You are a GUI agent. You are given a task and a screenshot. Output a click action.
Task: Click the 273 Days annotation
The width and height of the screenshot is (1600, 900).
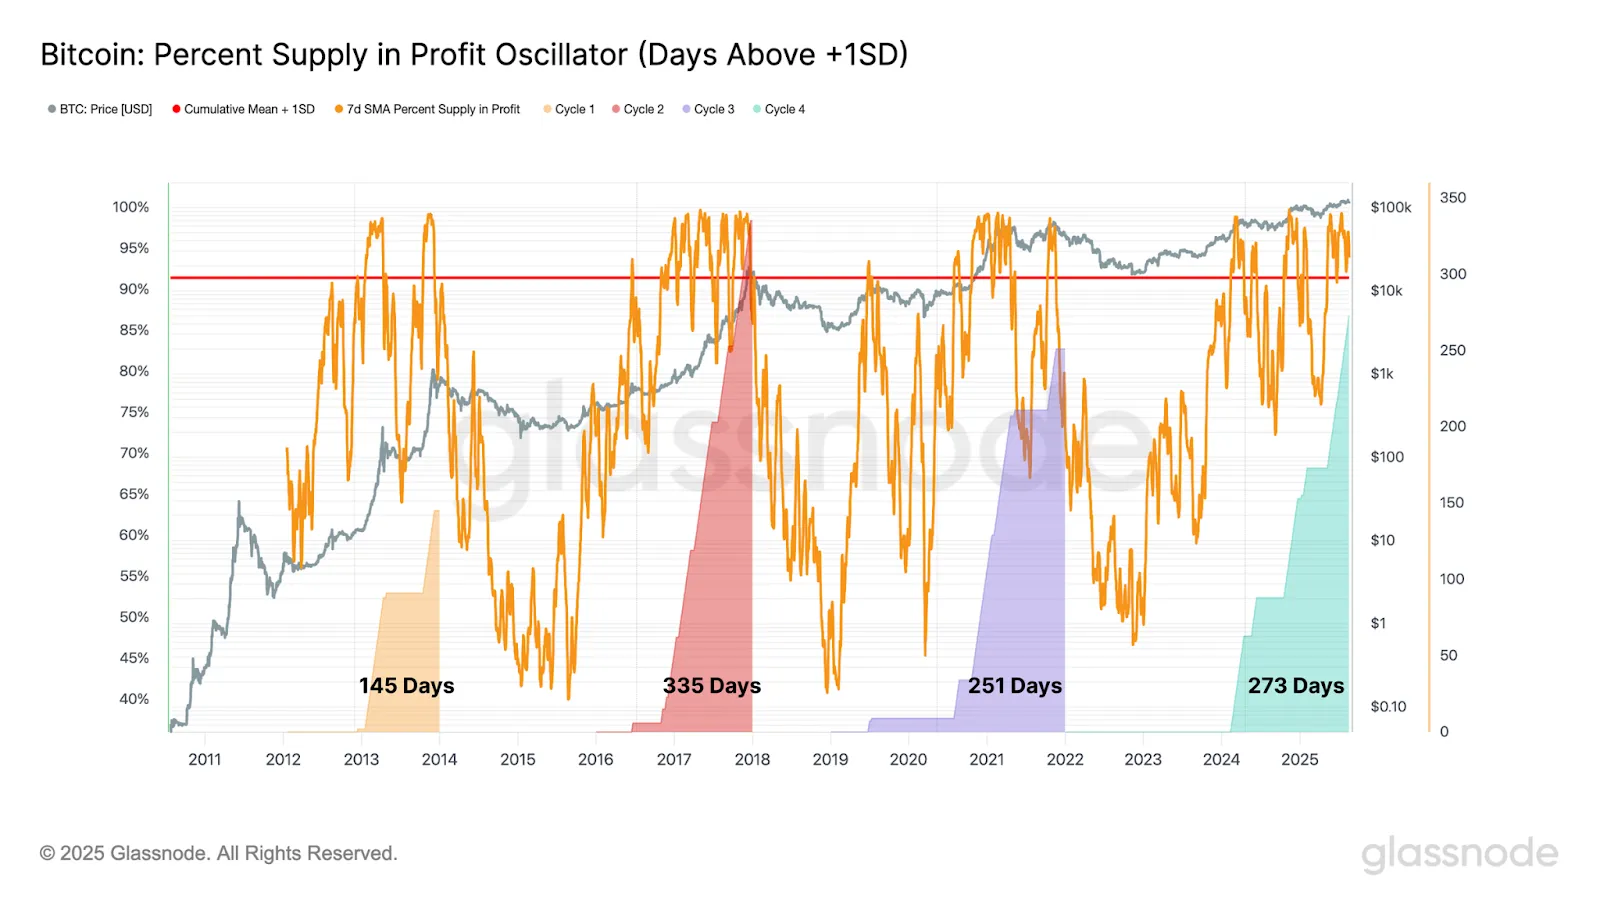coord(1296,686)
